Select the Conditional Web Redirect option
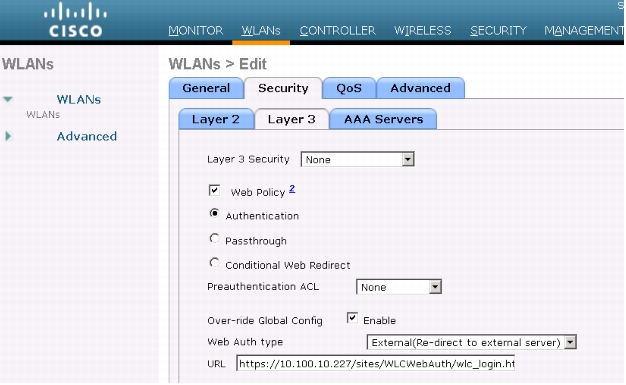This screenshot has width=626, height=385. pyautogui.click(x=214, y=262)
